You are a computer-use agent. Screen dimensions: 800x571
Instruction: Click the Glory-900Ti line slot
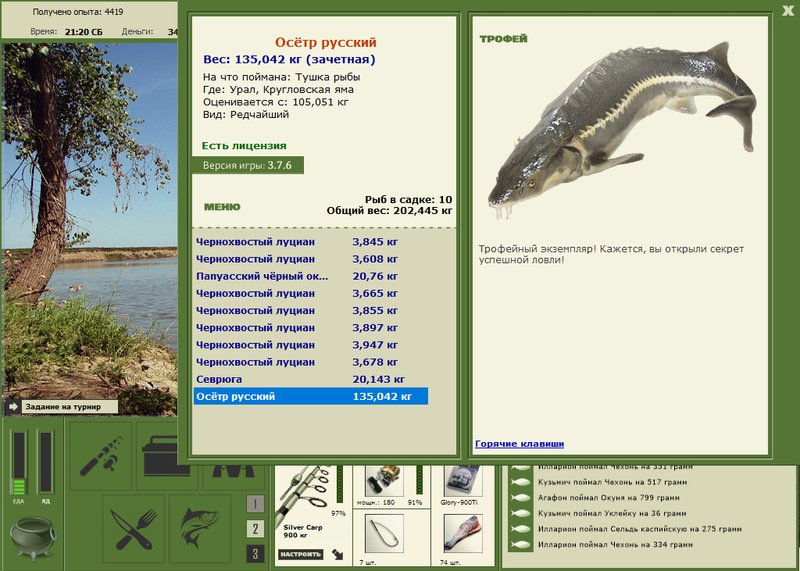tap(463, 481)
